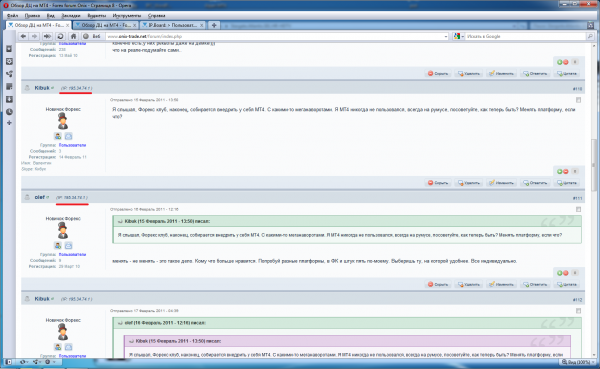This screenshot has height=369, width=600.
Task: Open post number link #112
Action: click(x=577, y=300)
